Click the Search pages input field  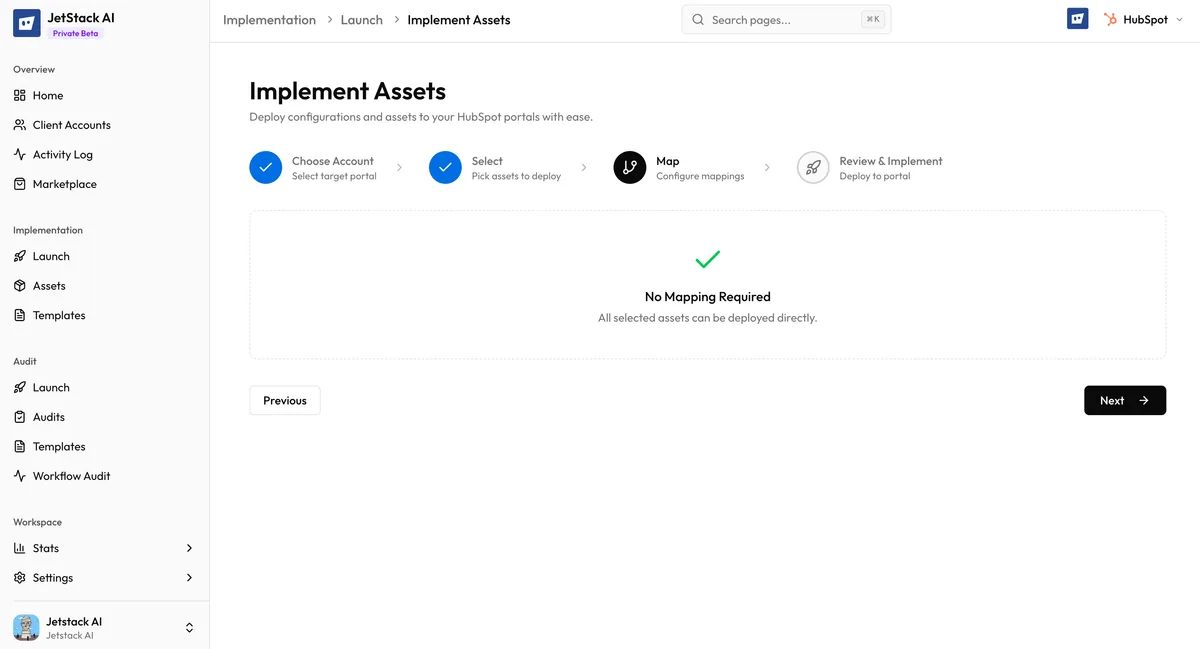pyautogui.click(x=786, y=18)
